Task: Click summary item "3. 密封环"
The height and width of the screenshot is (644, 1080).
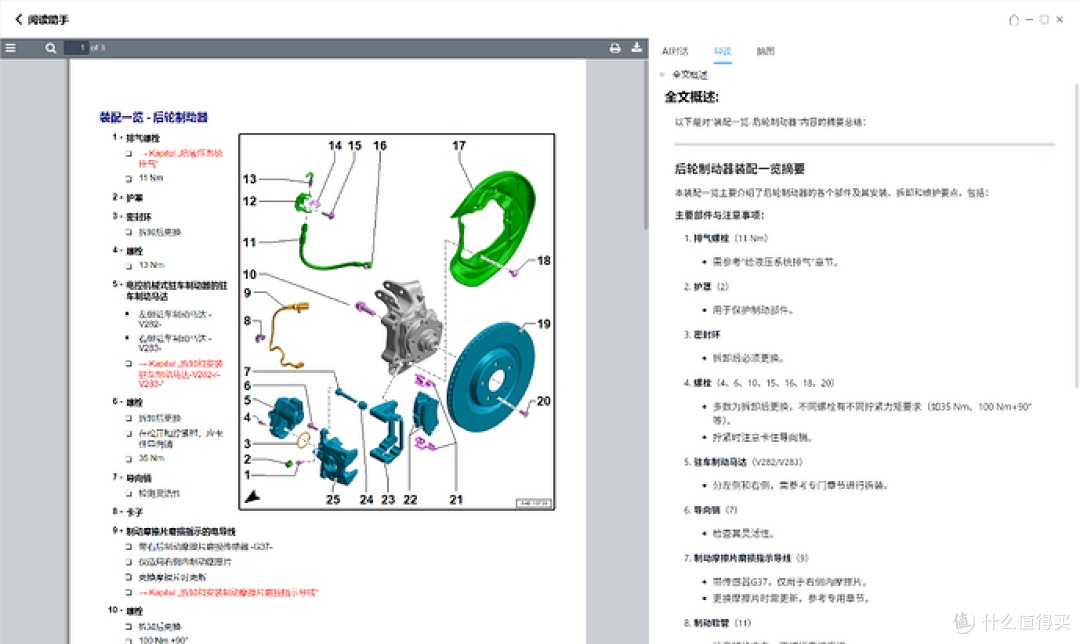Action: coord(702,335)
